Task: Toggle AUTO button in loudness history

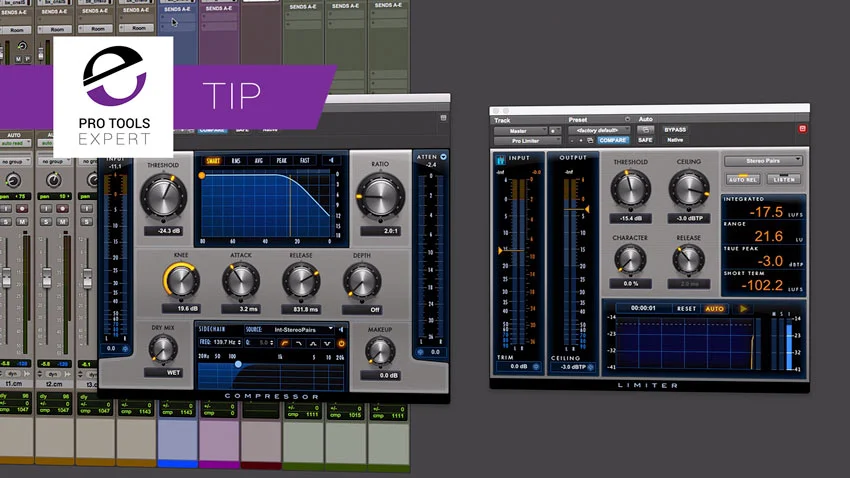Action: point(714,308)
